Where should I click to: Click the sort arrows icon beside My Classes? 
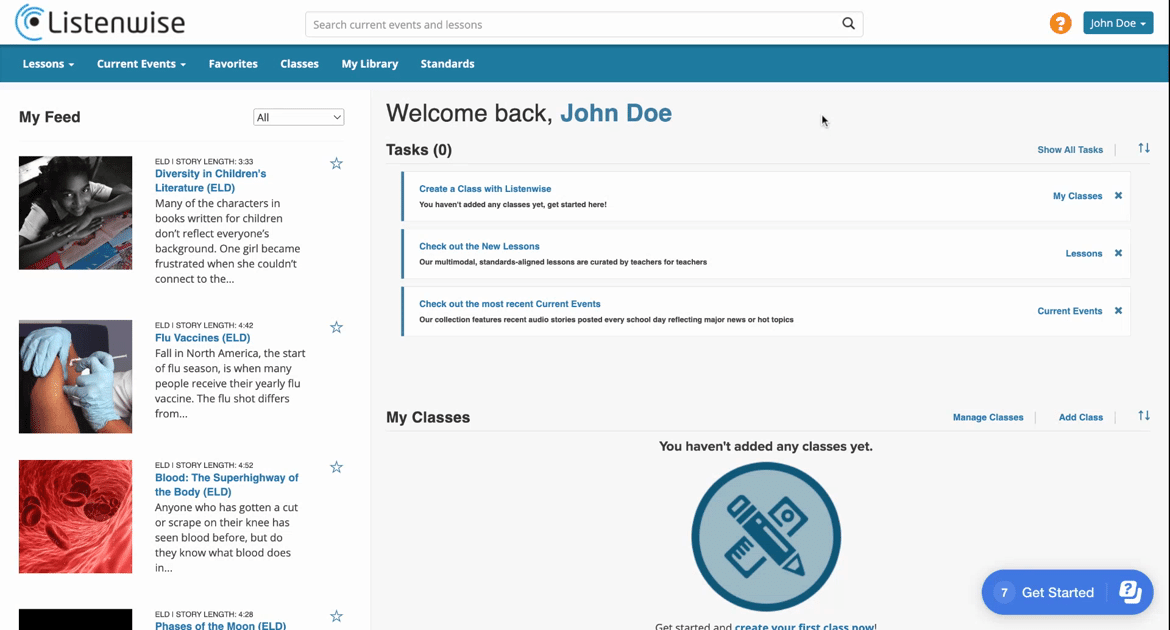click(x=1144, y=416)
